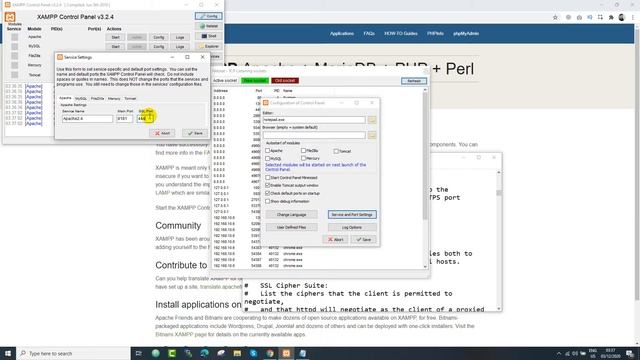Enable MySQL autostart checkbox
Image resolution: width=640 pixels, height=360 pixels.
pos(268,158)
